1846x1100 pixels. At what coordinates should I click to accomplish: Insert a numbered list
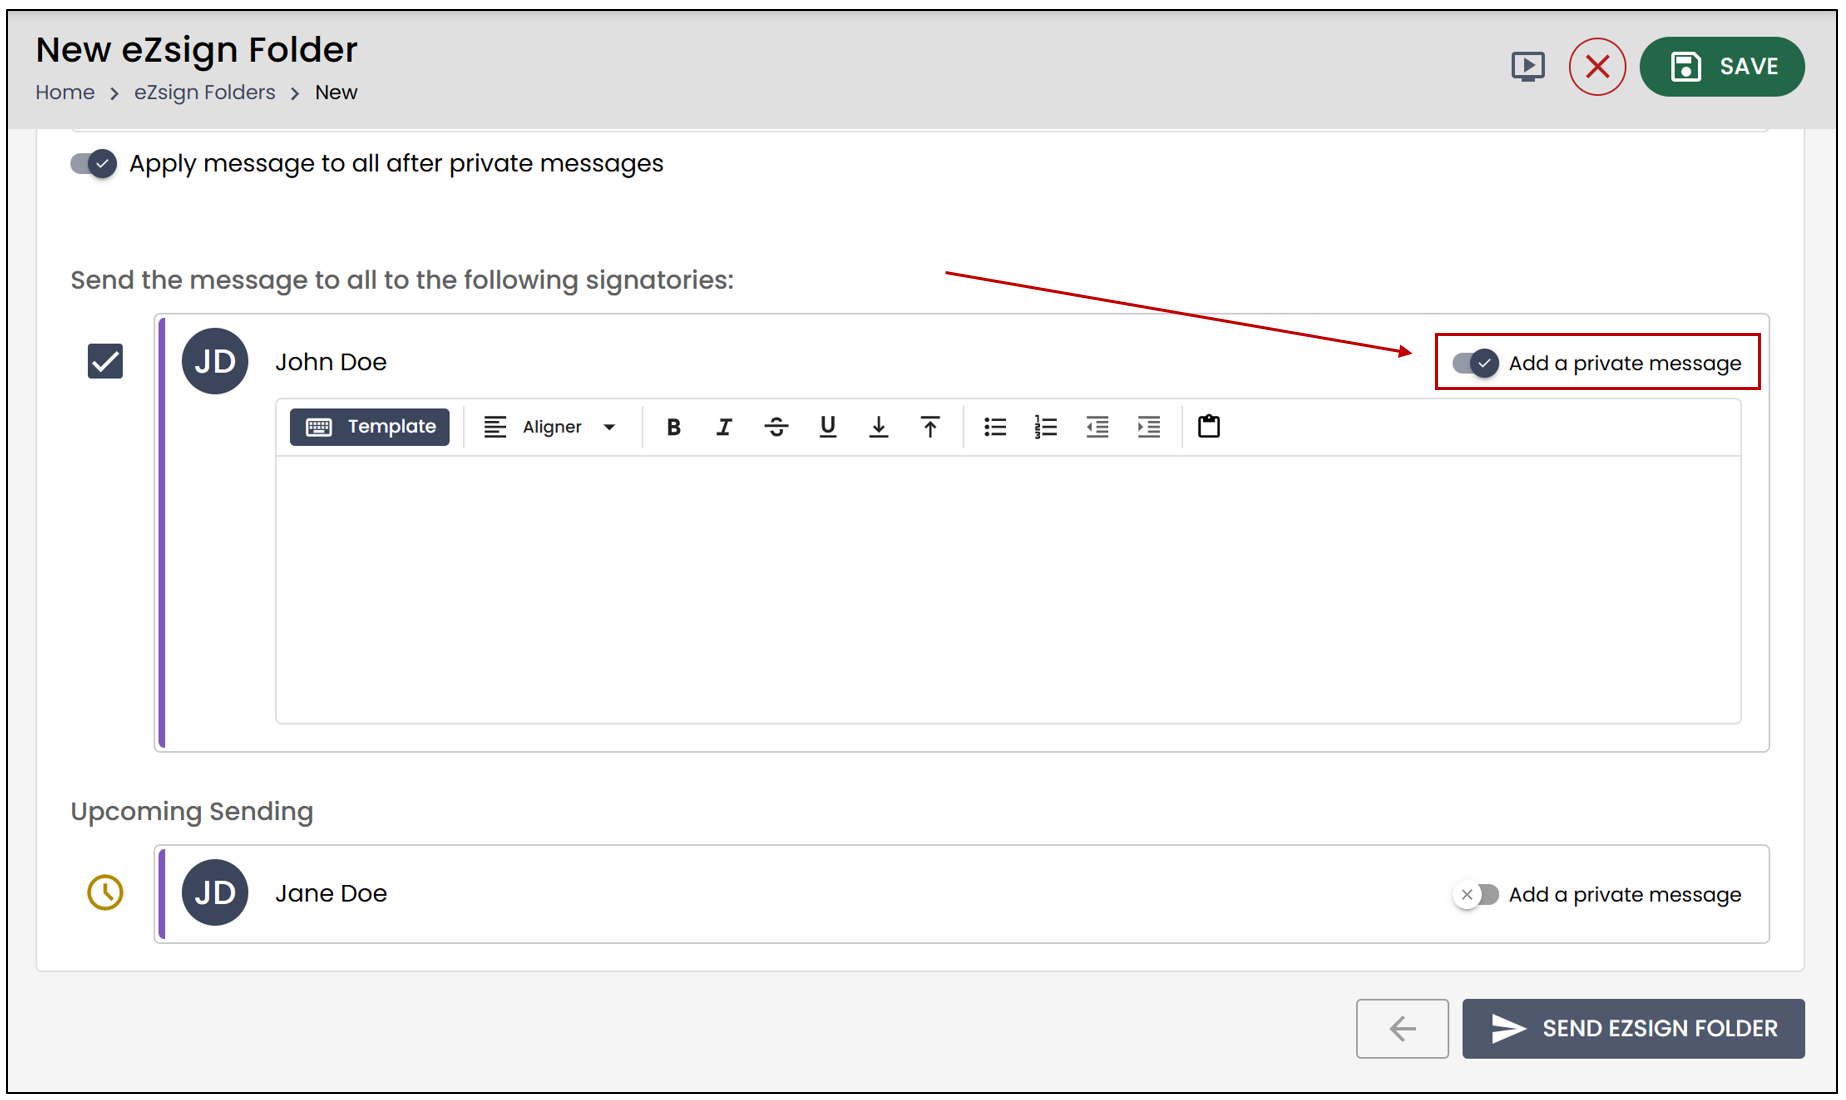(1046, 427)
